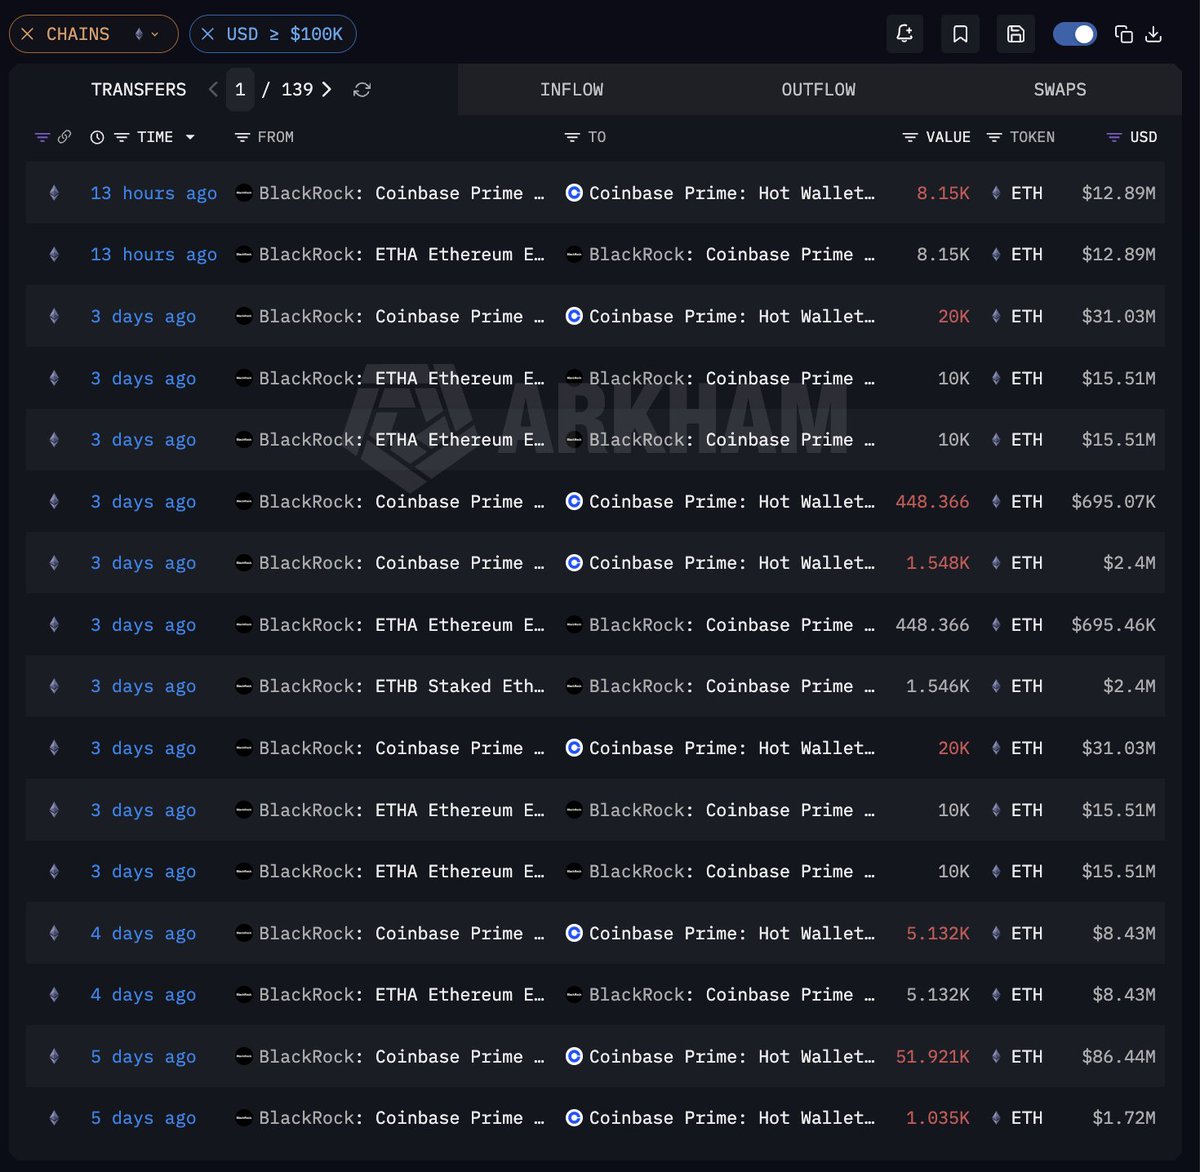This screenshot has width=1200, height=1172.
Task: Click the page number input field
Action: [x=240, y=89]
